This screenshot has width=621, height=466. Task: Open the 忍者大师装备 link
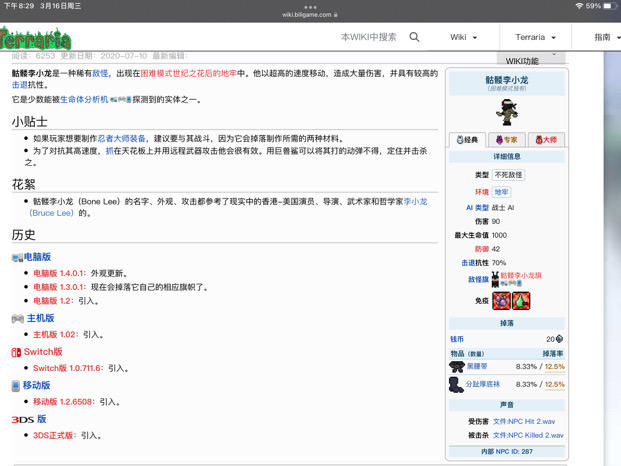point(122,139)
